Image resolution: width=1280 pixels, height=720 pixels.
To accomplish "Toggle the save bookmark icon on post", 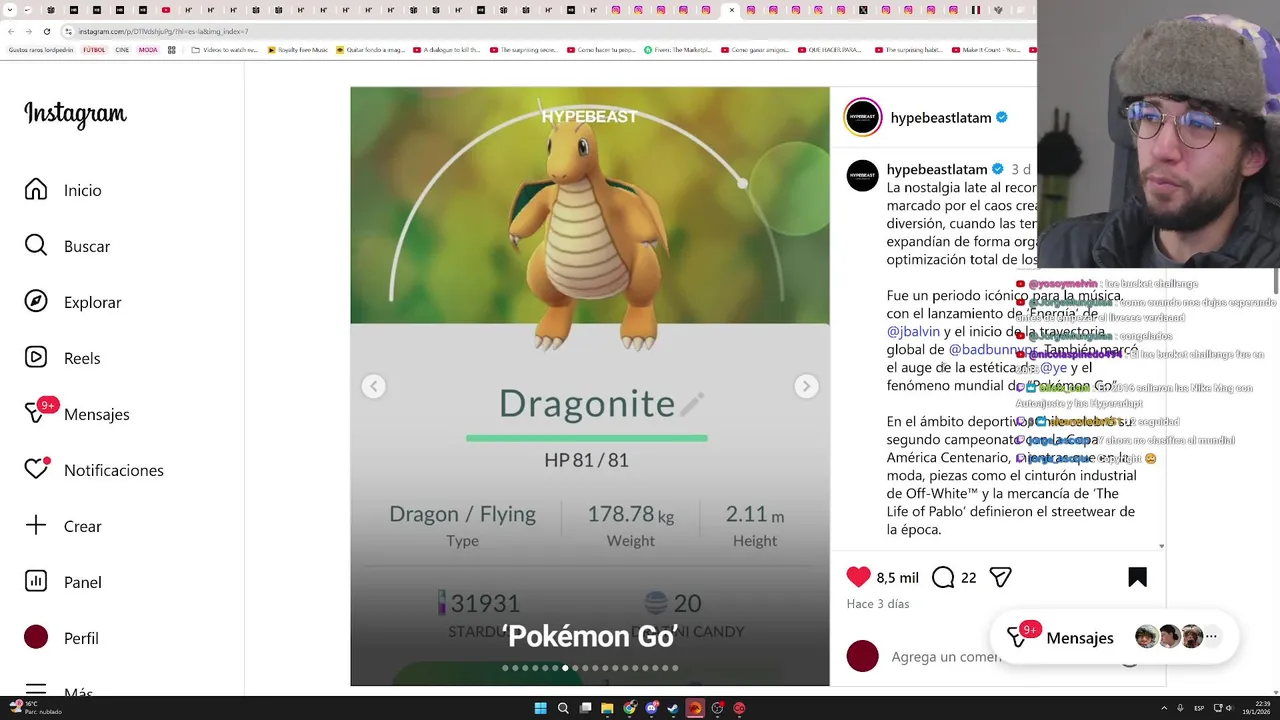I will pyautogui.click(x=1137, y=577).
